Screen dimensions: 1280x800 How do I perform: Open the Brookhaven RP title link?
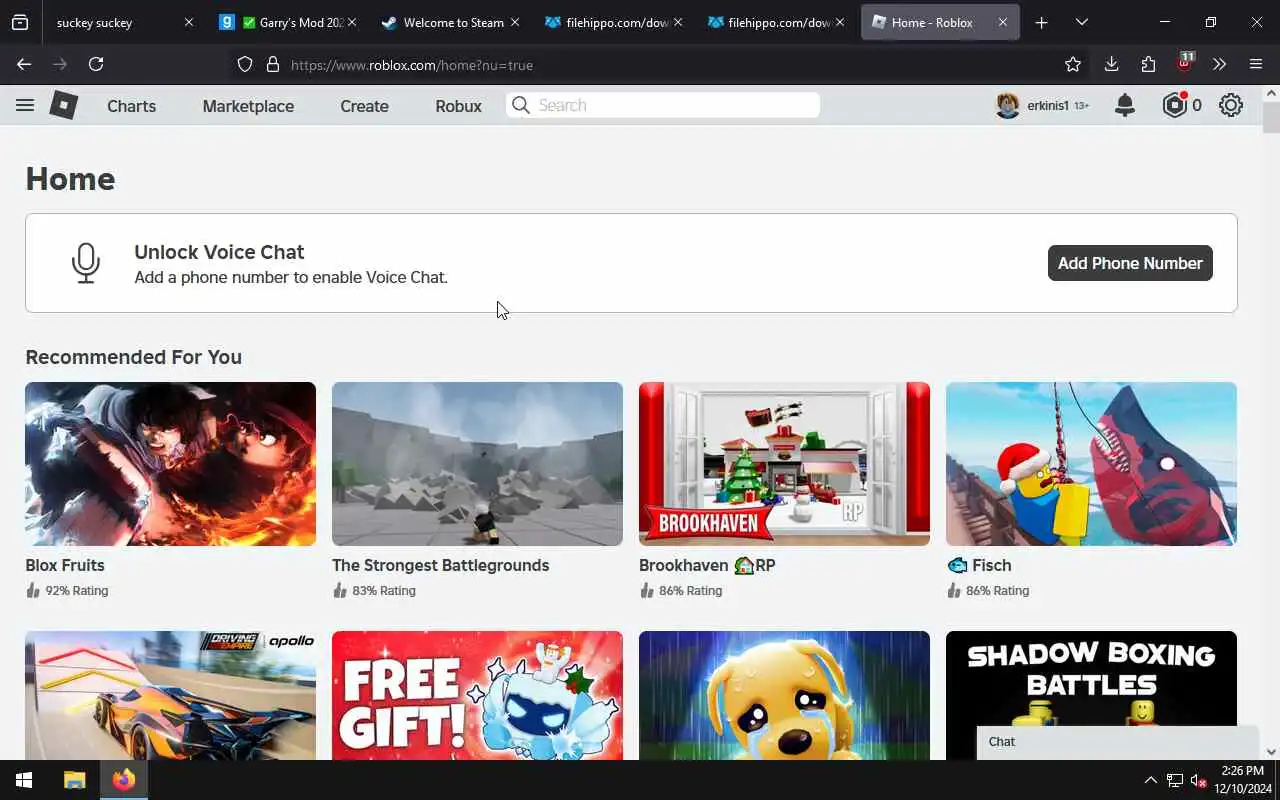[707, 565]
